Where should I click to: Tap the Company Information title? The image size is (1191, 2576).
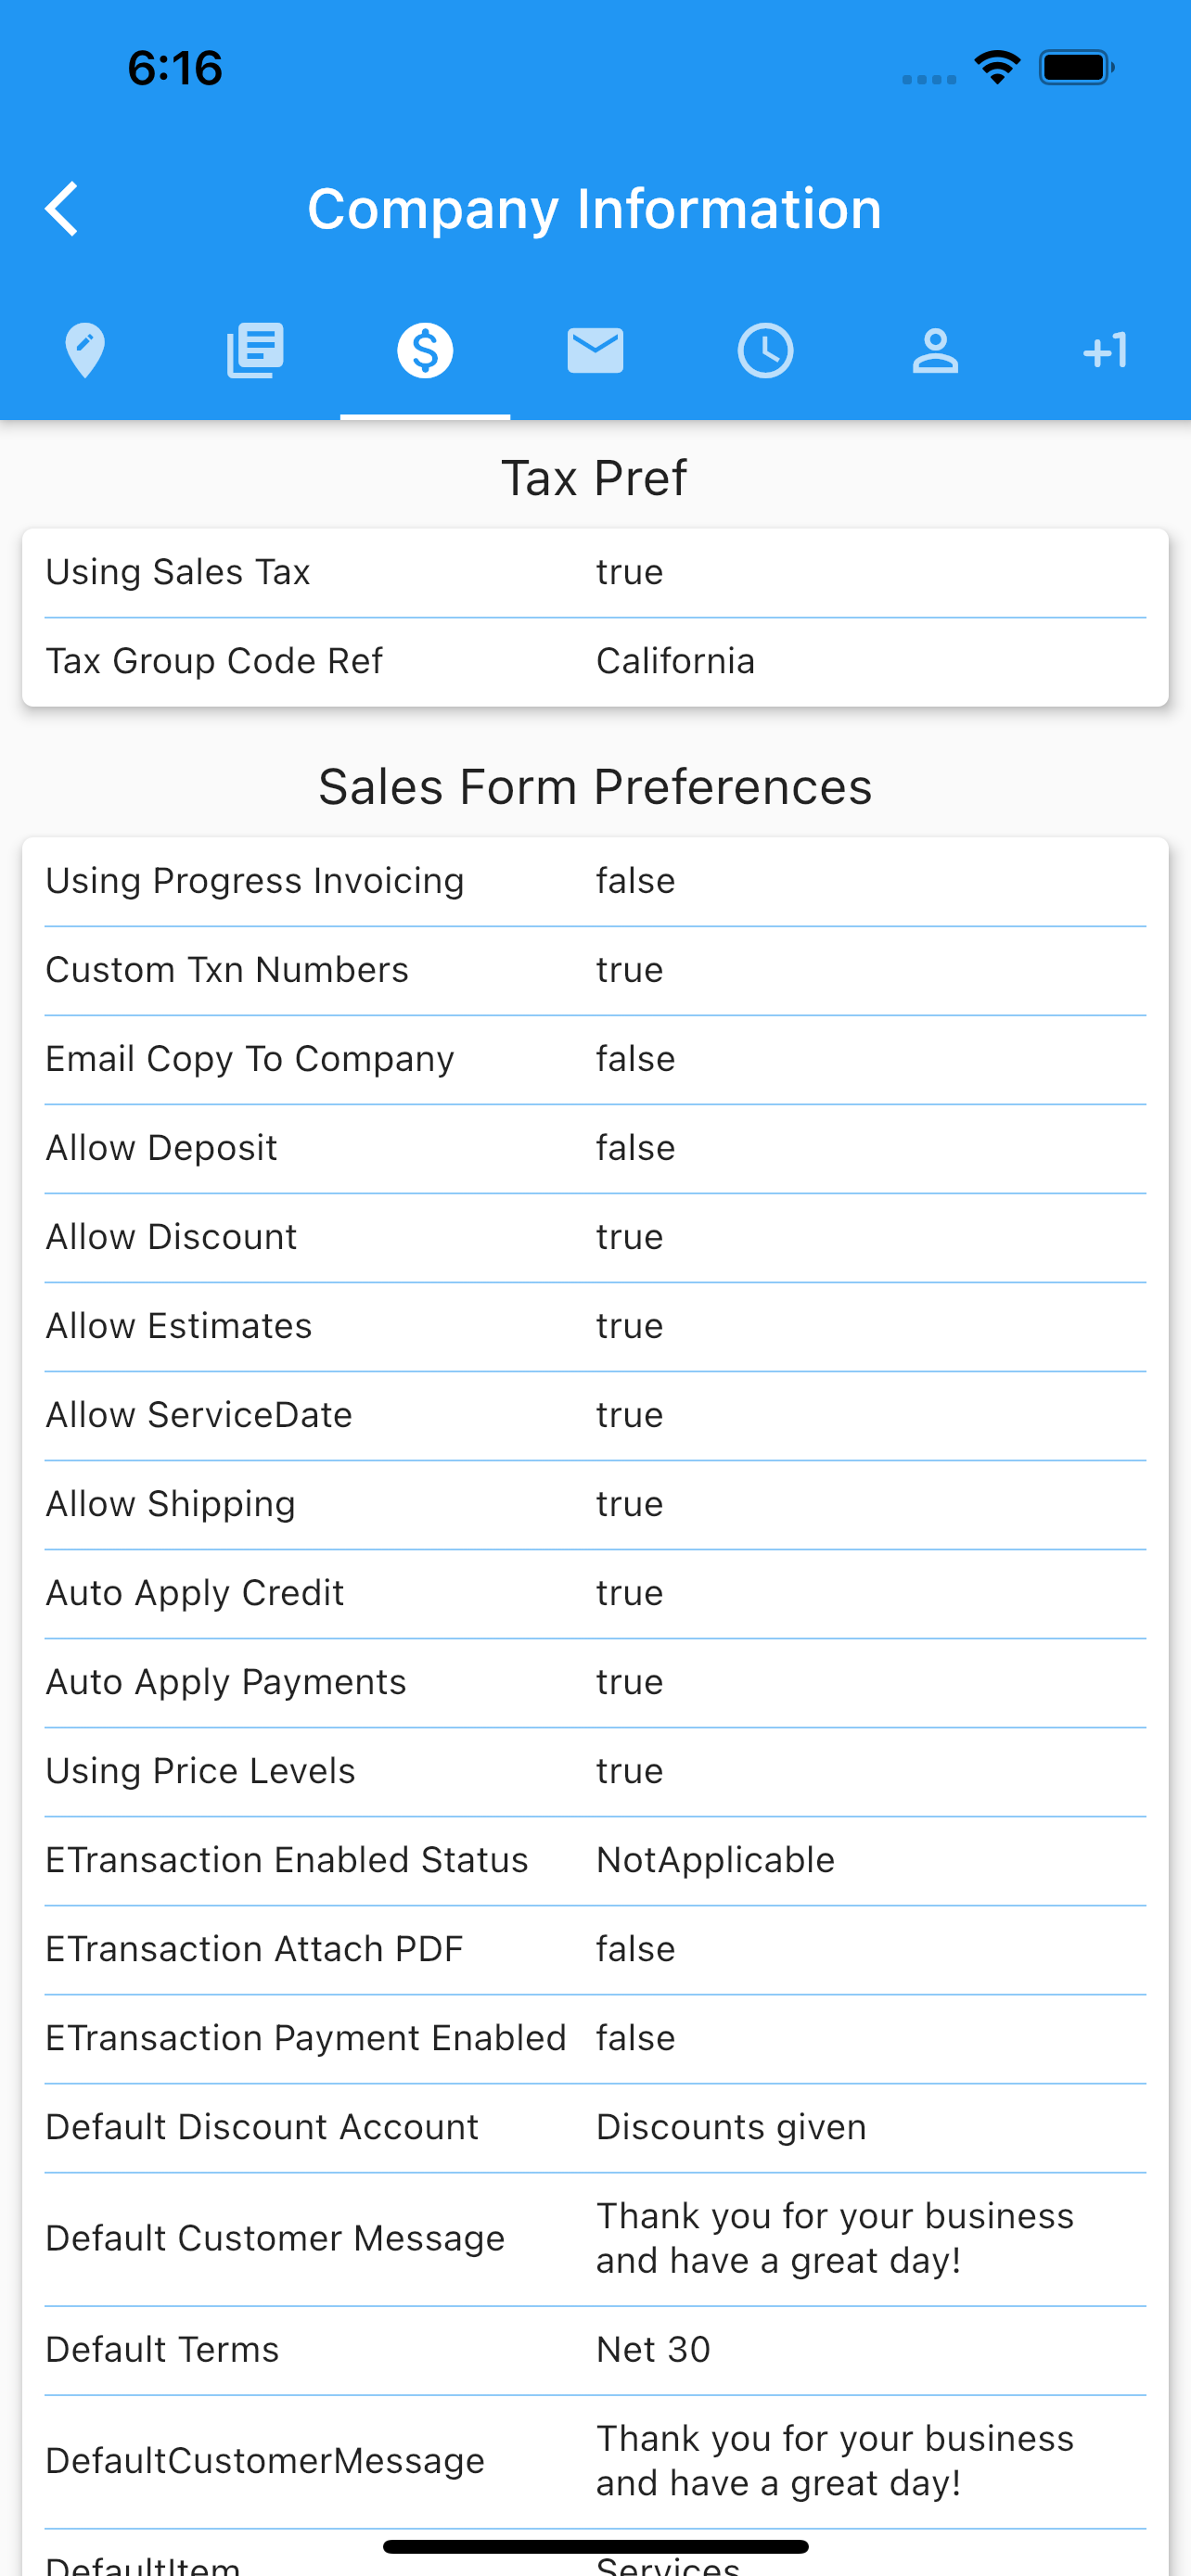(x=595, y=209)
